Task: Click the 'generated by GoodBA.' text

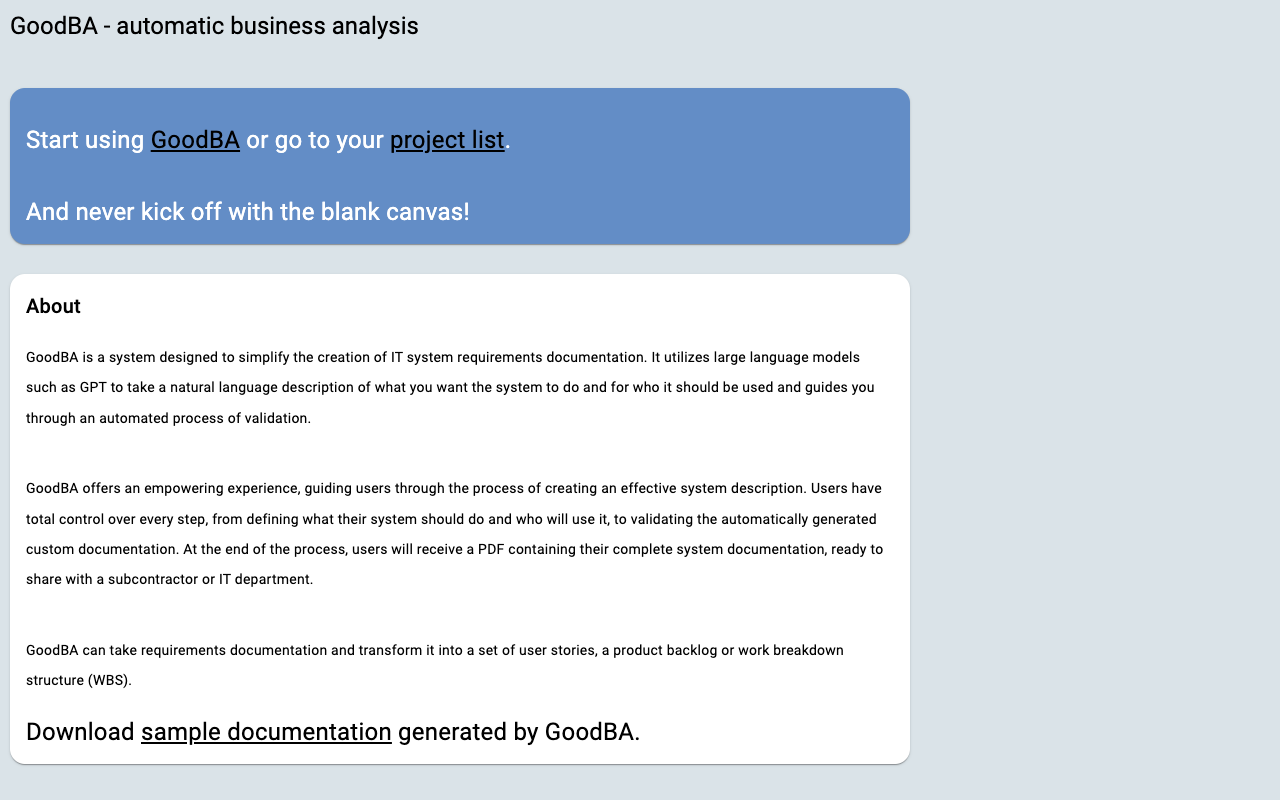Action: [x=519, y=732]
